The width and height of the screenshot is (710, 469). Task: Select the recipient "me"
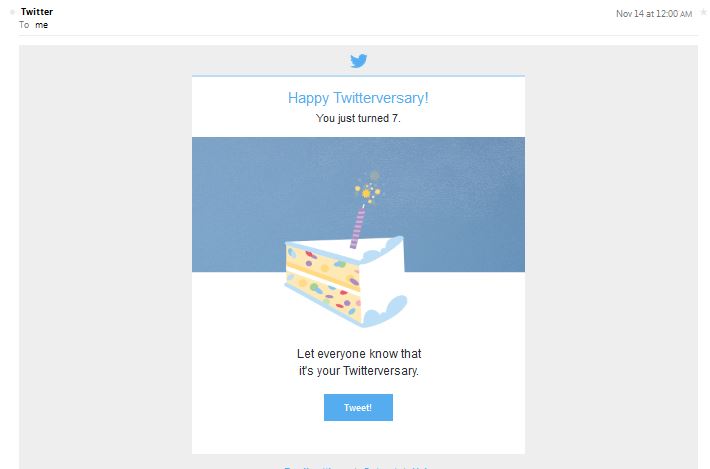click(42, 25)
